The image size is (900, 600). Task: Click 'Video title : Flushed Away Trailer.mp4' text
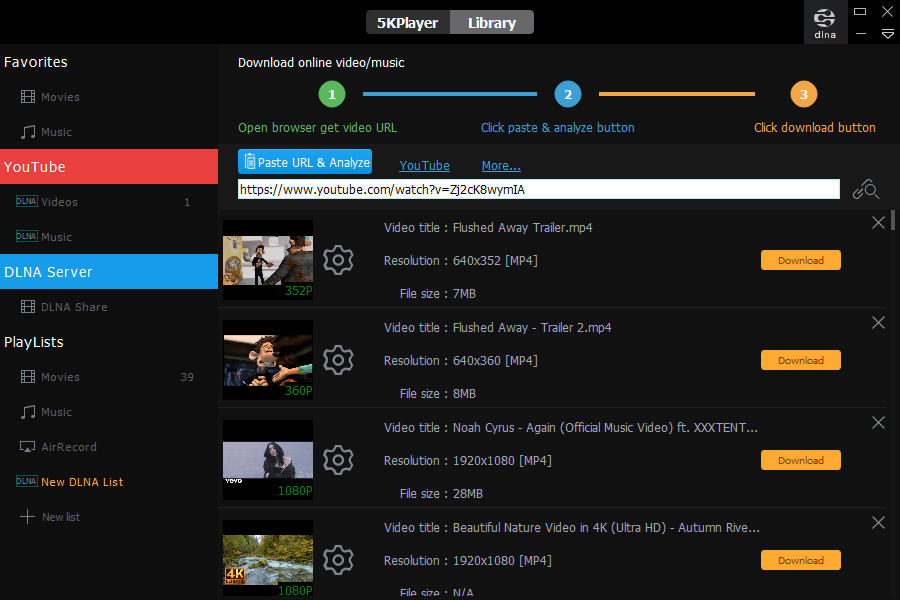coord(488,228)
